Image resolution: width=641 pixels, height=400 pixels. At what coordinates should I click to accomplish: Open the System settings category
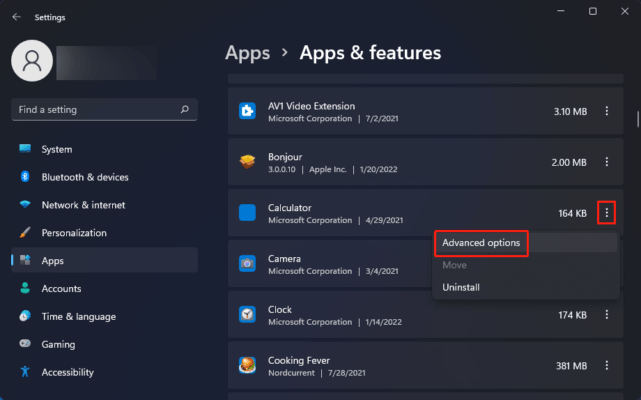[105, 149]
